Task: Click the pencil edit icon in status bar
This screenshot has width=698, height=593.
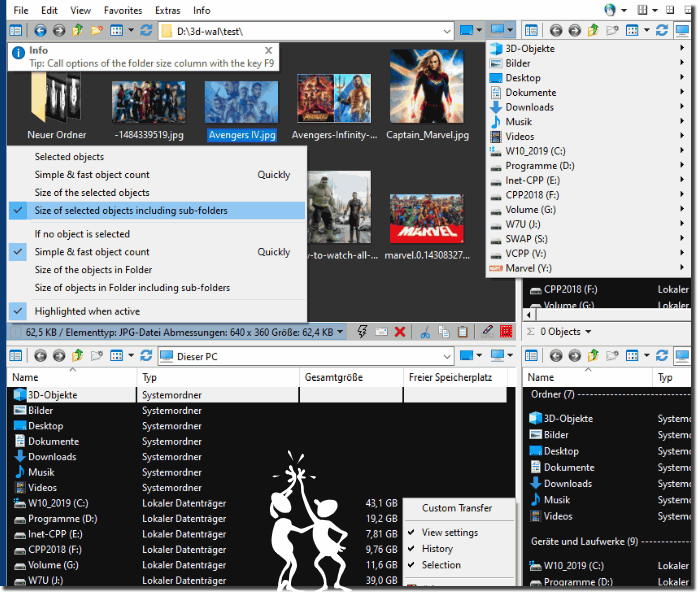Action: pos(487,332)
